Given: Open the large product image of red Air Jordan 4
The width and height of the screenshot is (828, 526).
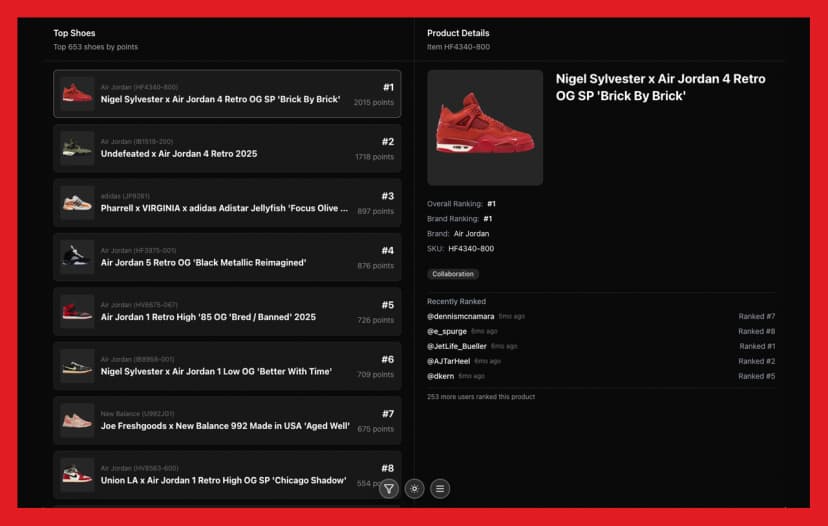Looking at the screenshot, I should click(485, 128).
